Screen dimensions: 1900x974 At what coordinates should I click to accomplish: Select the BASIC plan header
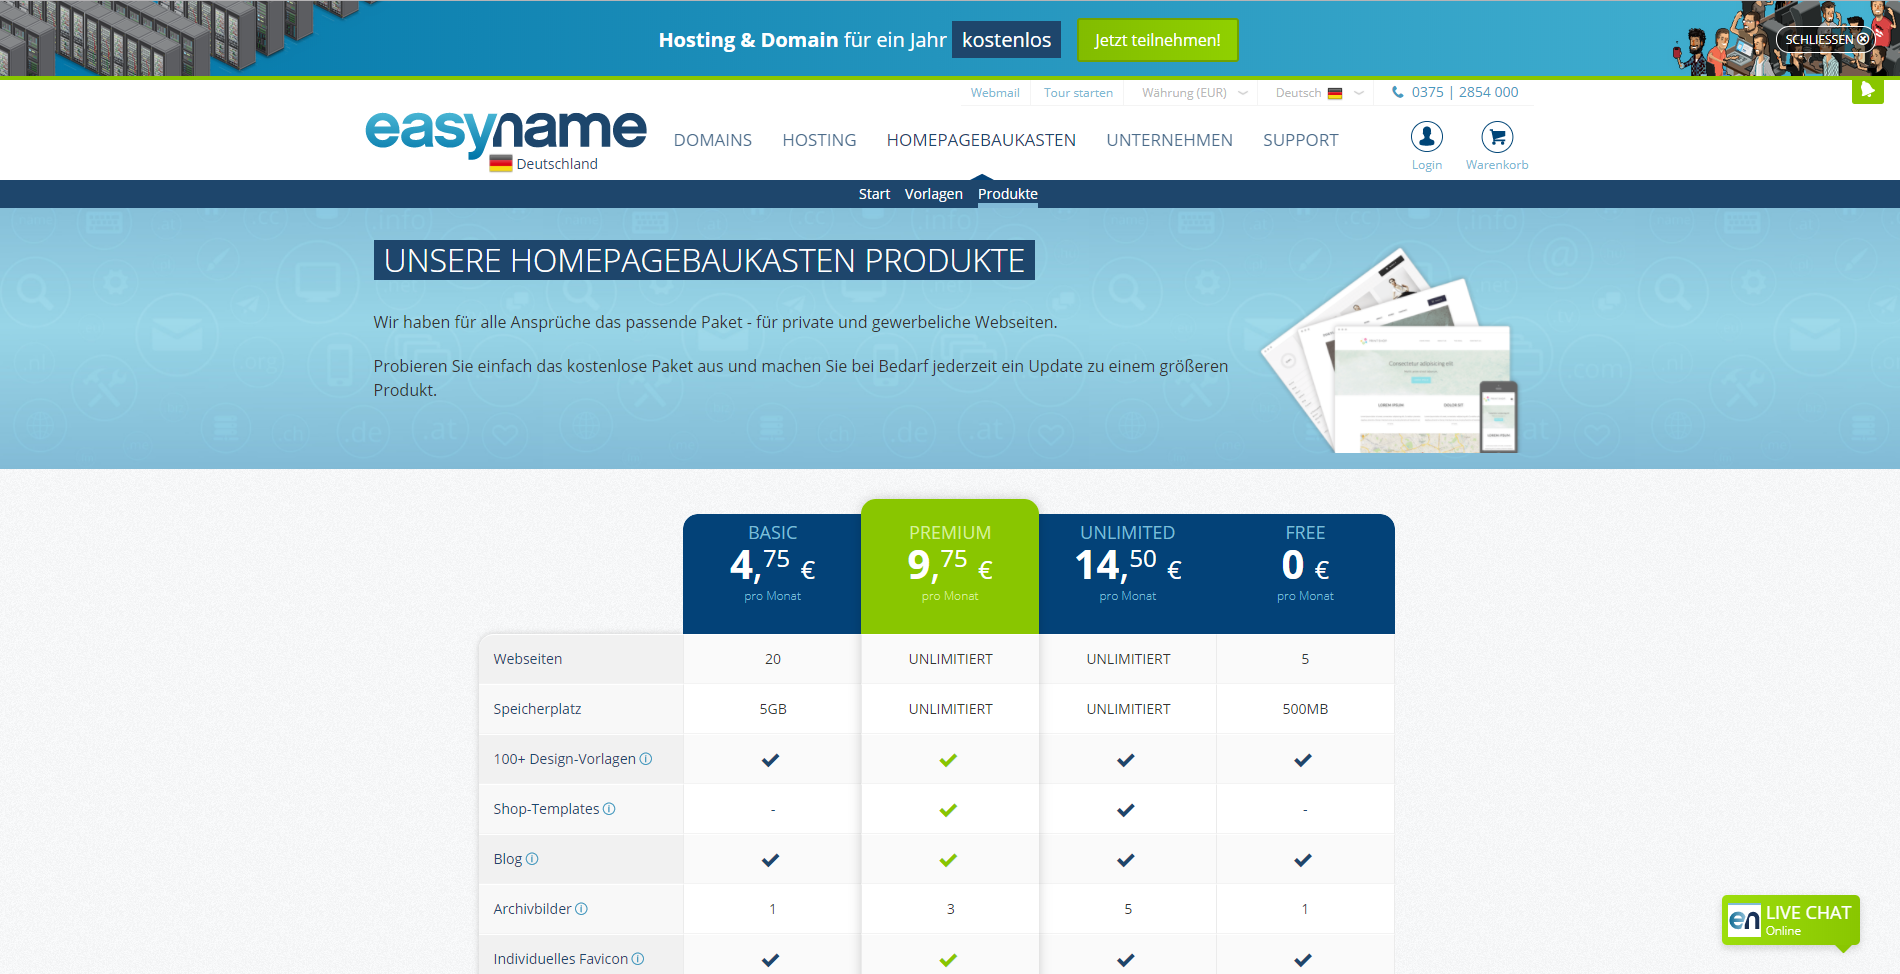tap(772, 574)
